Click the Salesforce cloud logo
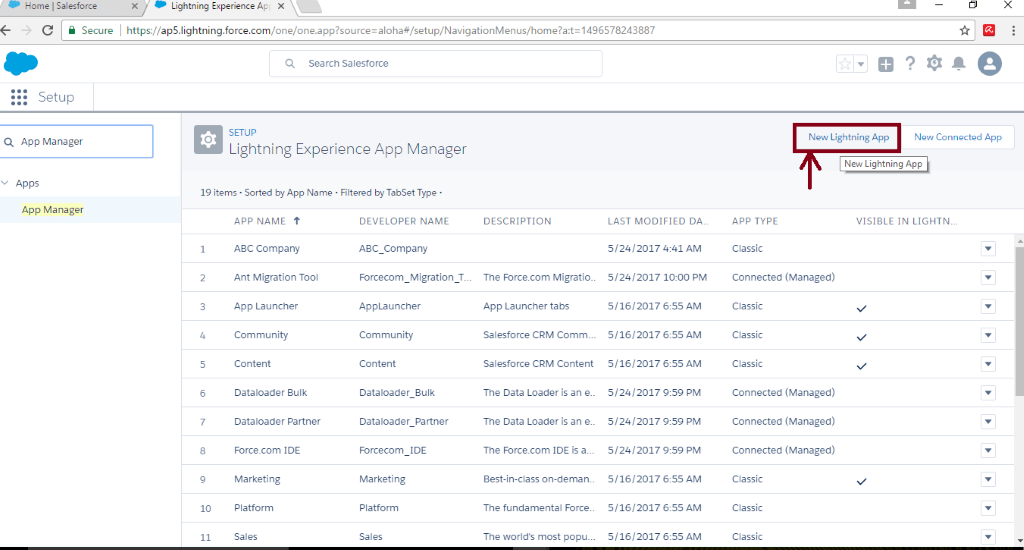Image resolution: width=1024 pixels, height=550 pixels. pos(21,63)
